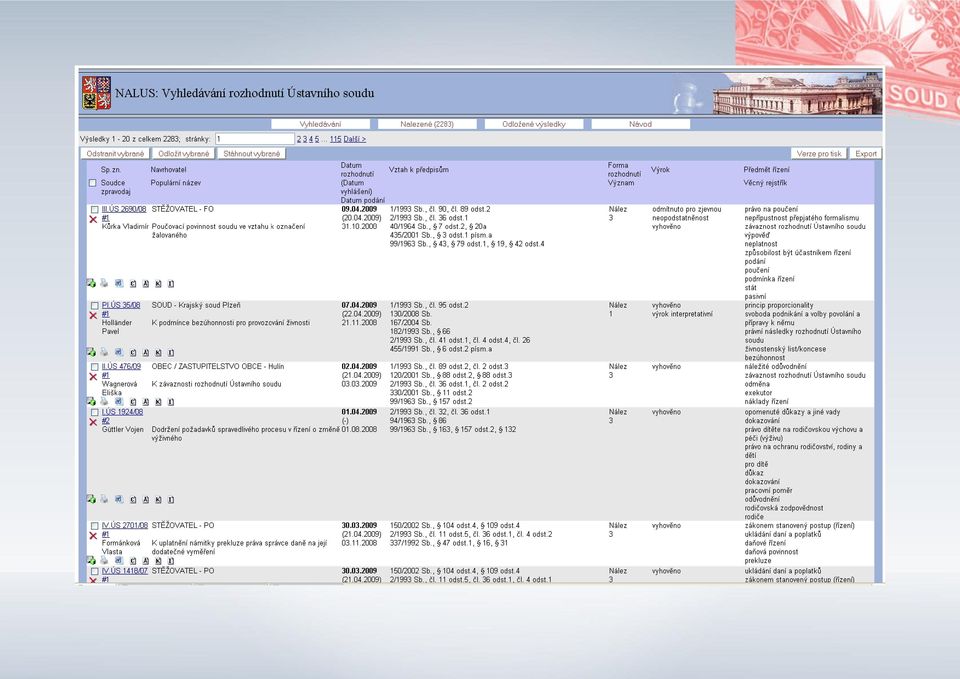
Task: Check the box for Pl.ÚS 35/08
Action: 94,306
